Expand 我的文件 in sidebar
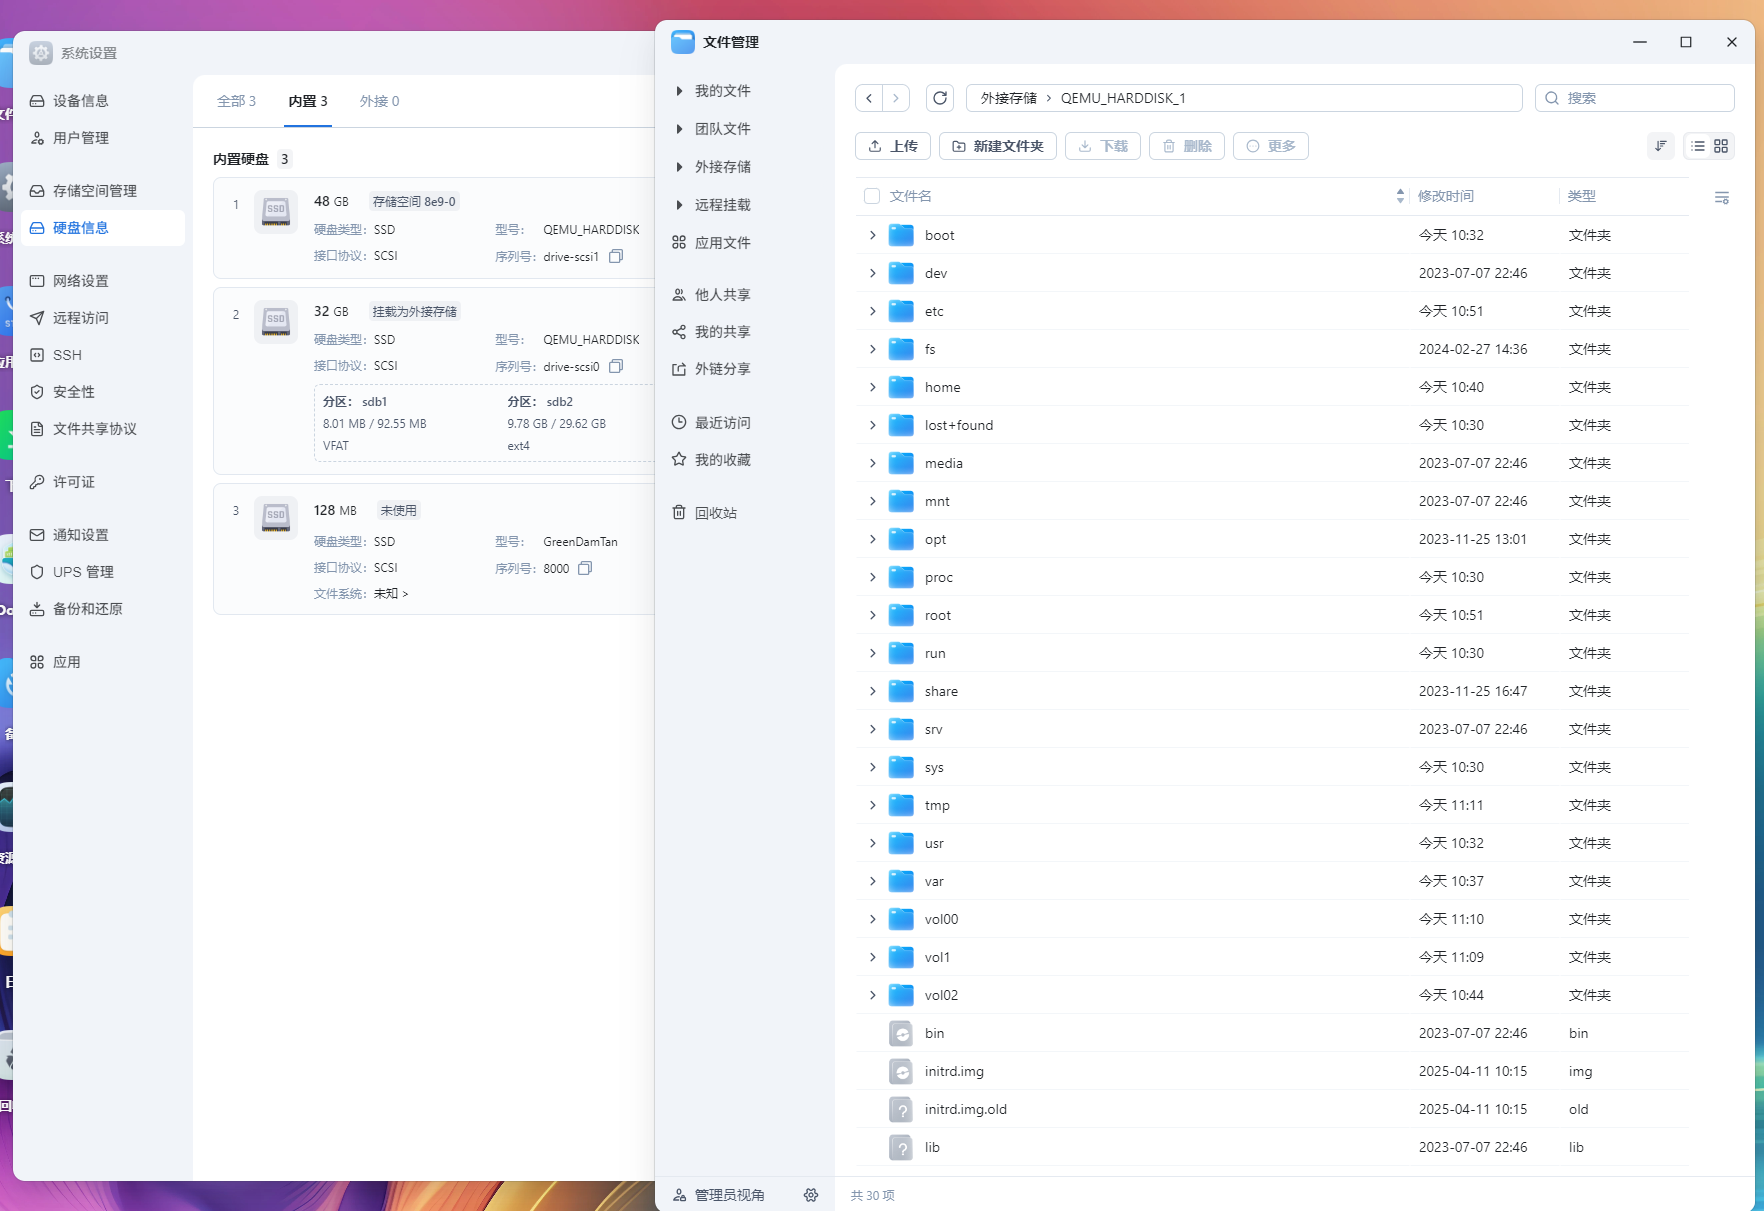1764x1211 pixels. 680,91
